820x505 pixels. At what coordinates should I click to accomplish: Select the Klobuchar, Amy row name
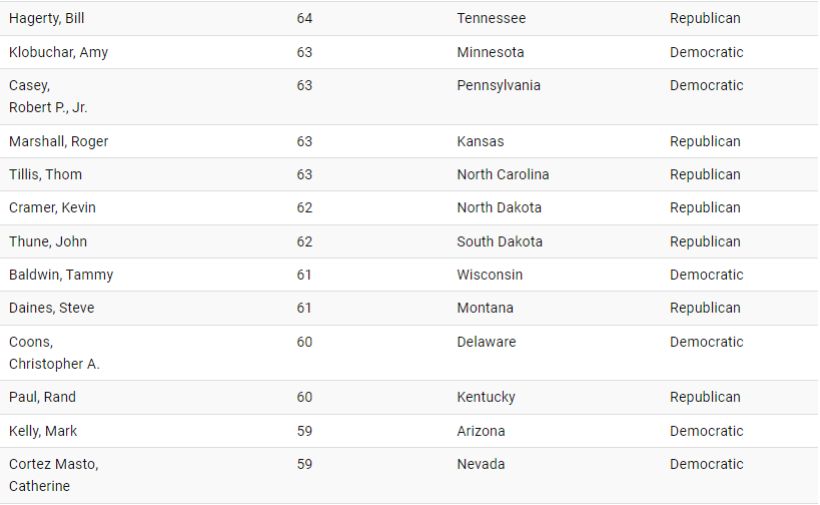(58, 52)
